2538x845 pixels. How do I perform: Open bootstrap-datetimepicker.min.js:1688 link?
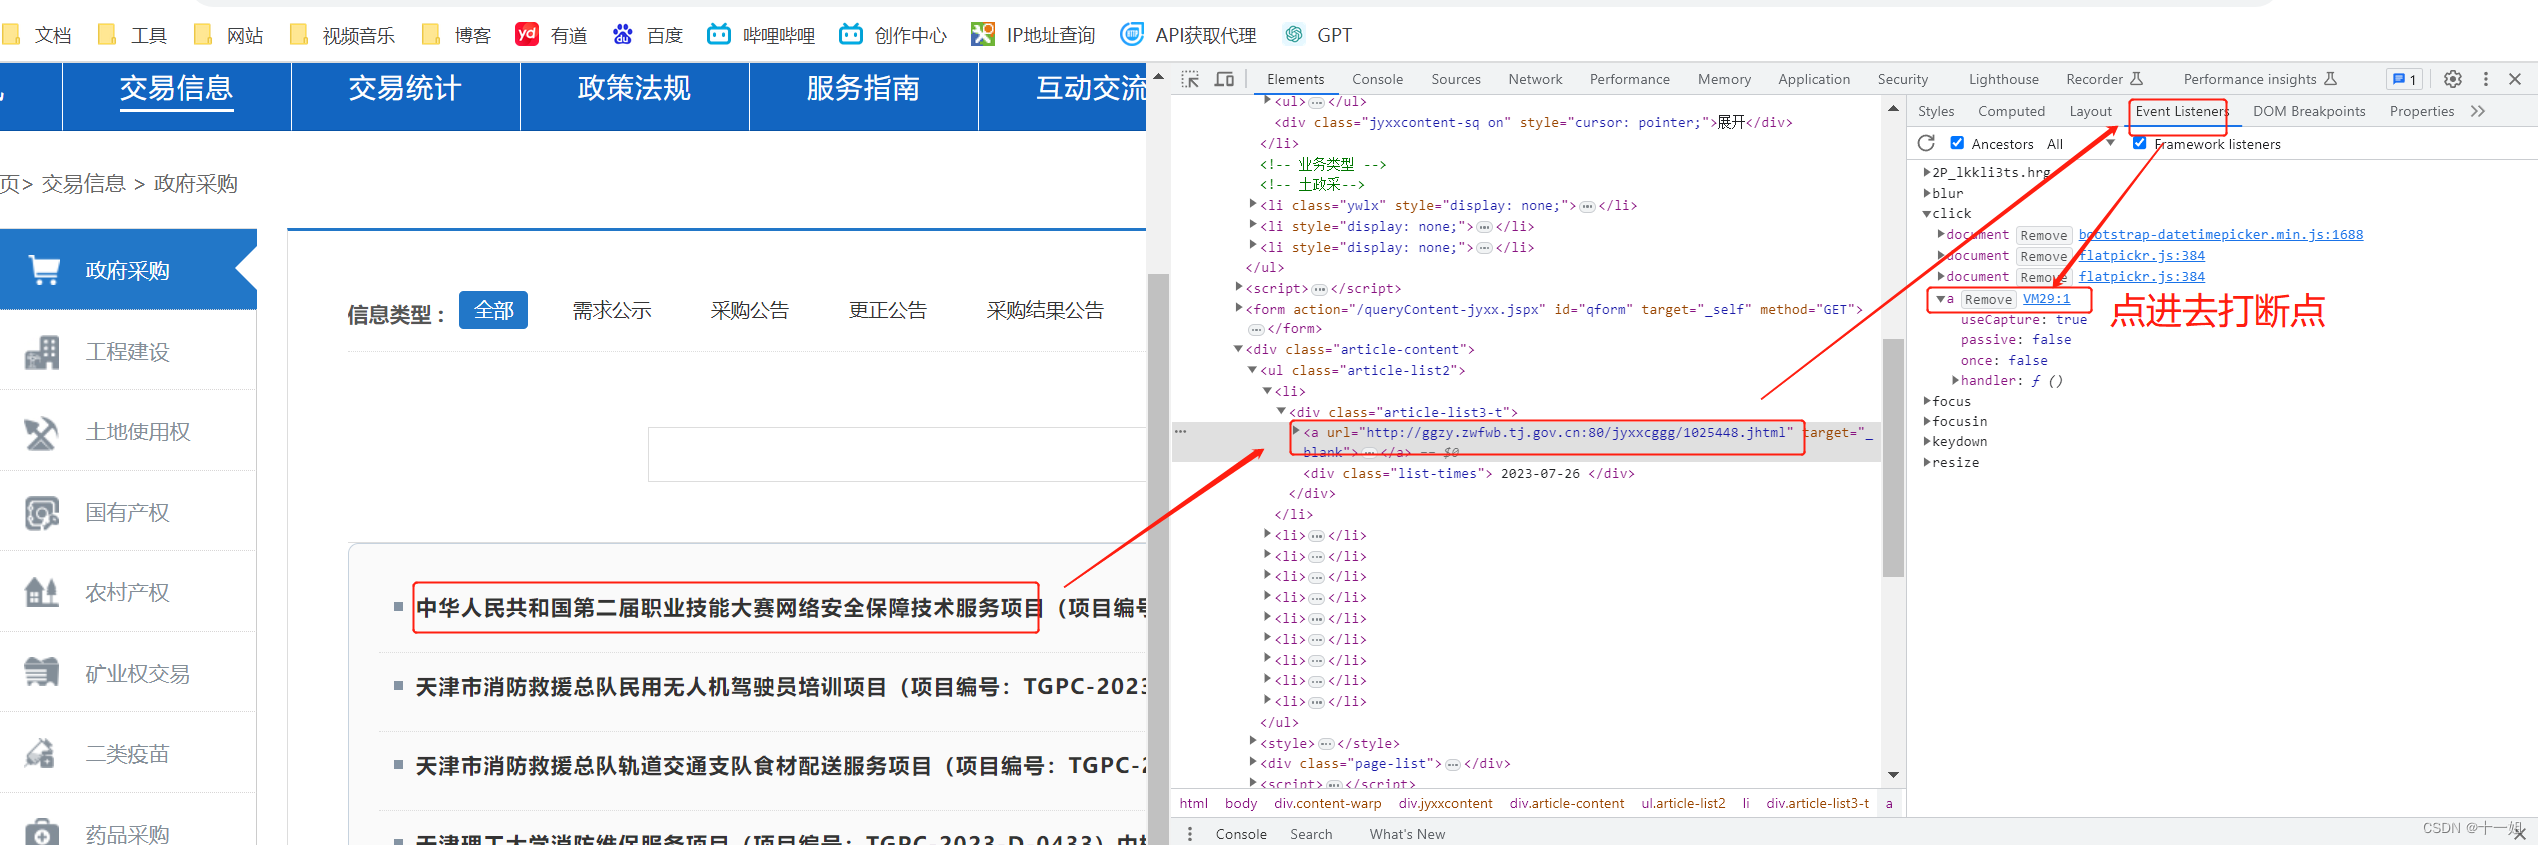(x=2221, y=235)
